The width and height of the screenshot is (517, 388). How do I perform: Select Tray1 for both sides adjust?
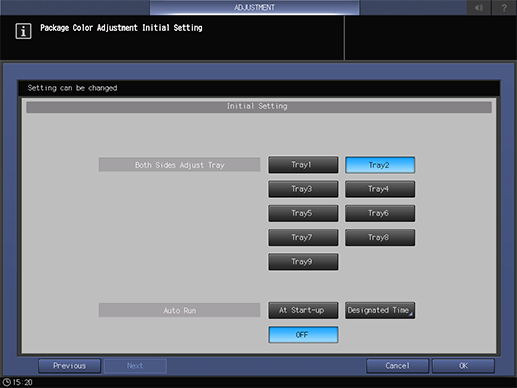pyautogui.click(x=303, y=165)
